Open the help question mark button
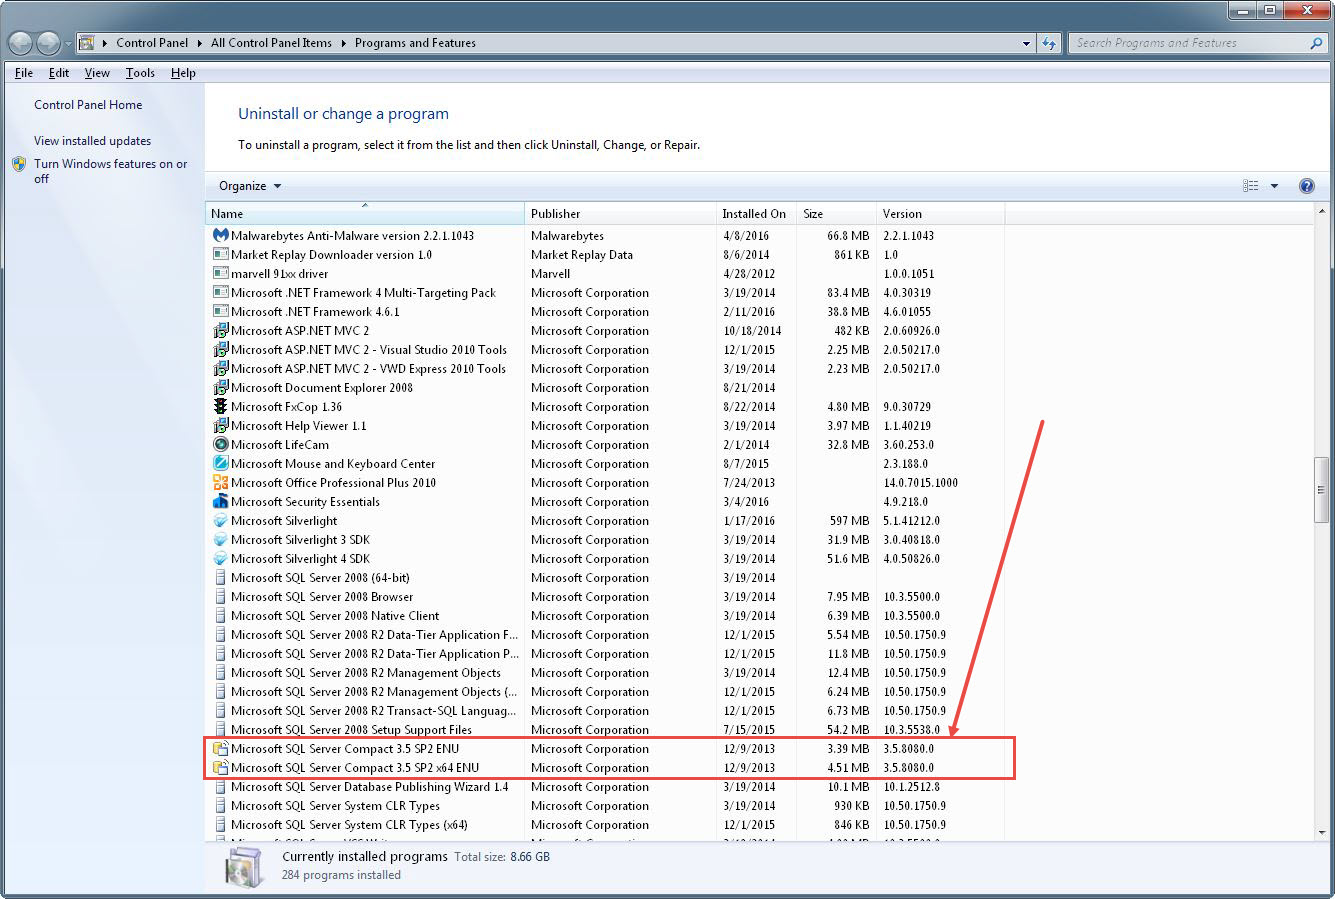 (x=1306, y=186)
